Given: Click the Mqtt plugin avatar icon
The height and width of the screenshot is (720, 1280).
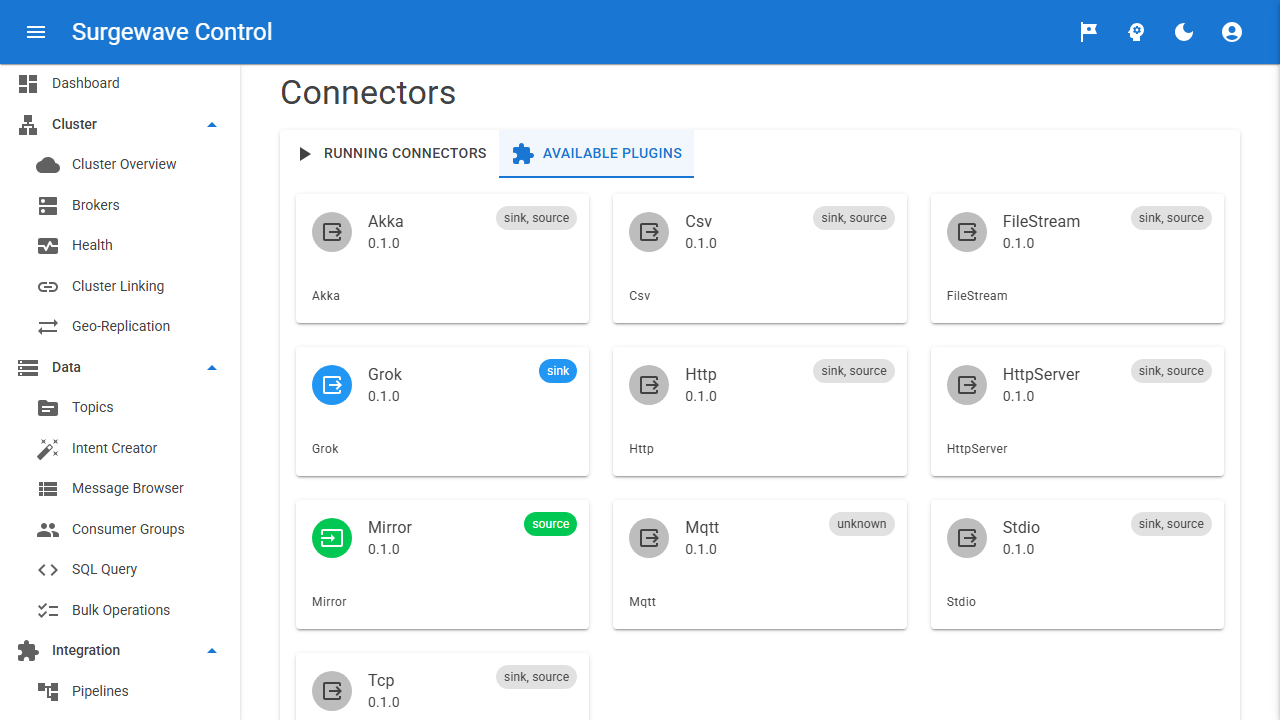Looking at the screenshot, I should (x=649, y=538).
